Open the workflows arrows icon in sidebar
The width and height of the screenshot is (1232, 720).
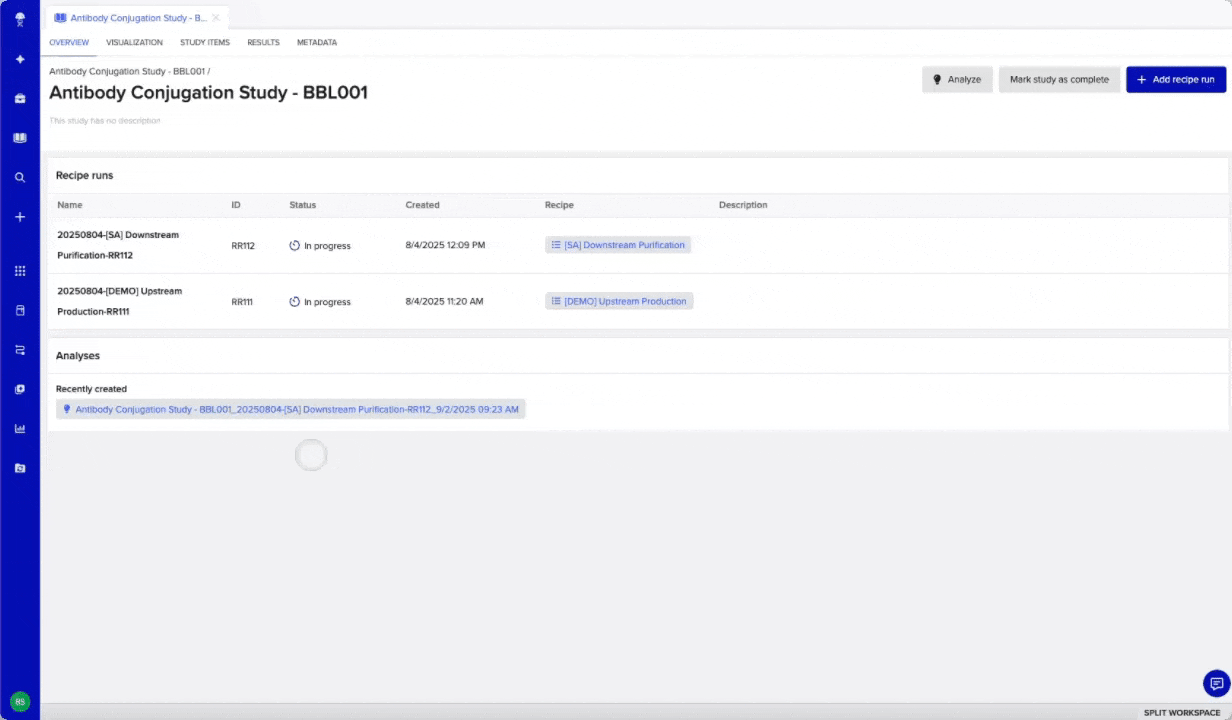click(x=19, y=350)
